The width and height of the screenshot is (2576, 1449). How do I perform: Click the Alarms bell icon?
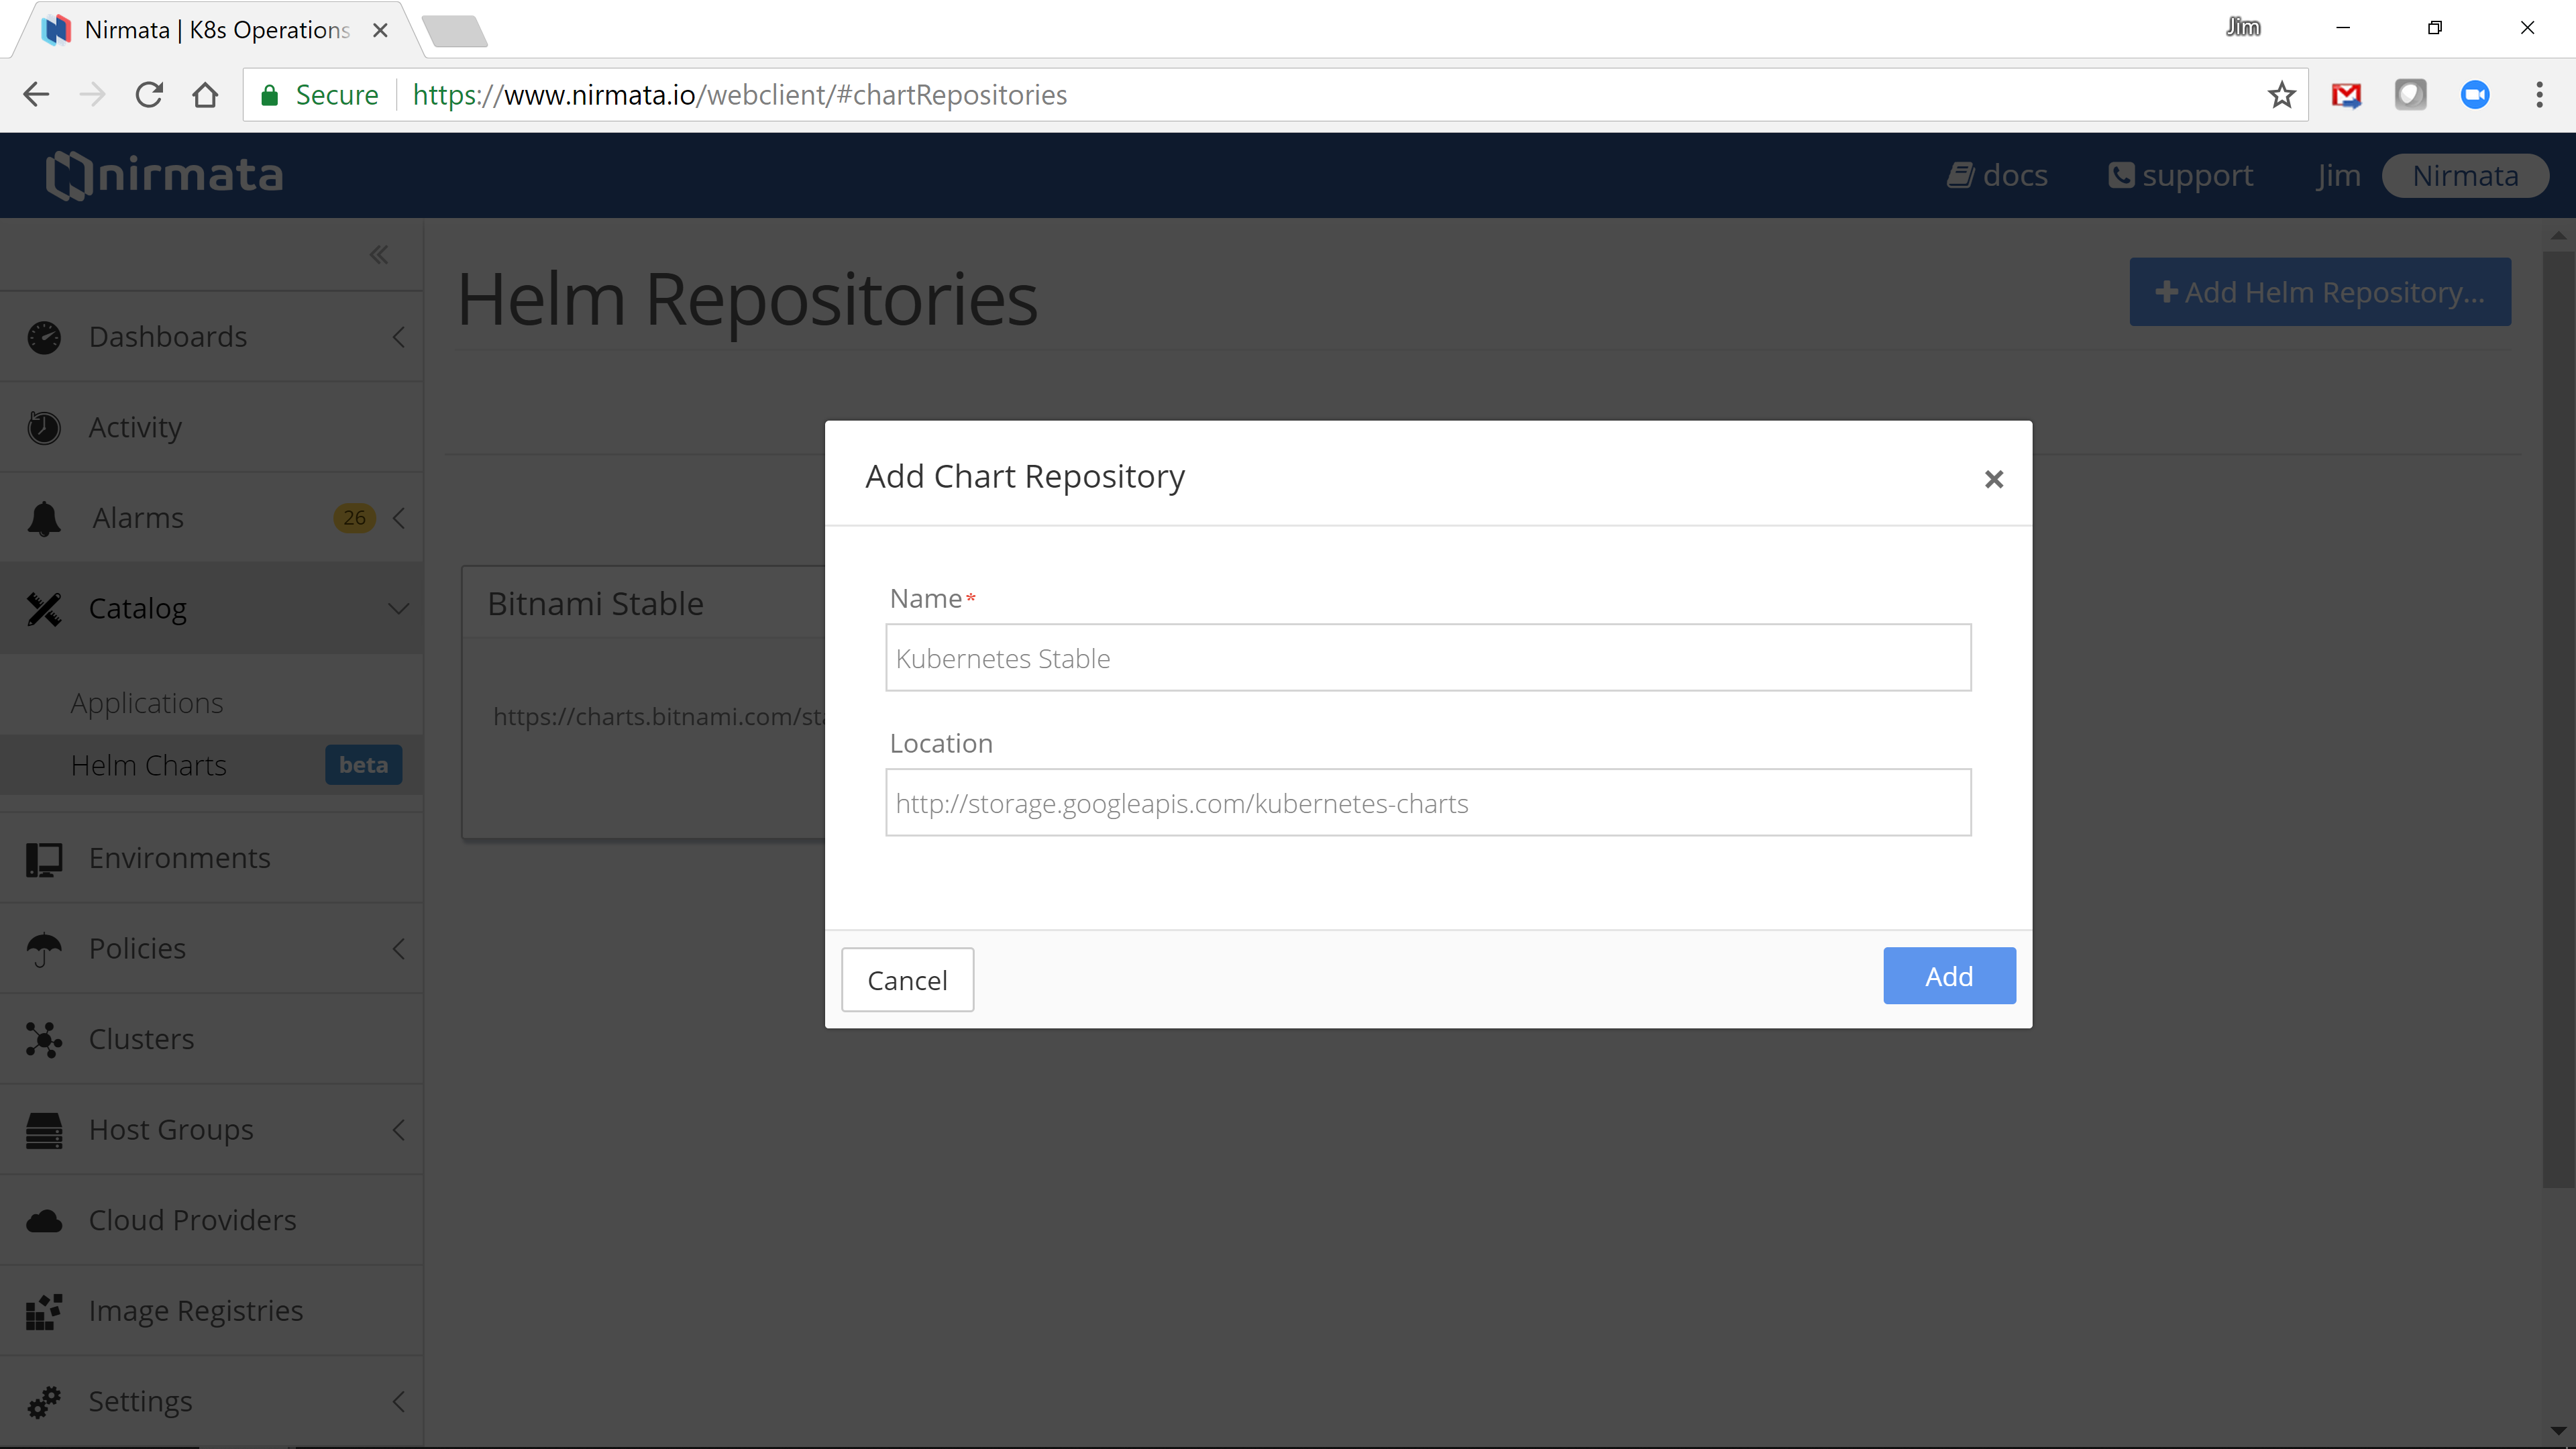(x=44, y=518)
